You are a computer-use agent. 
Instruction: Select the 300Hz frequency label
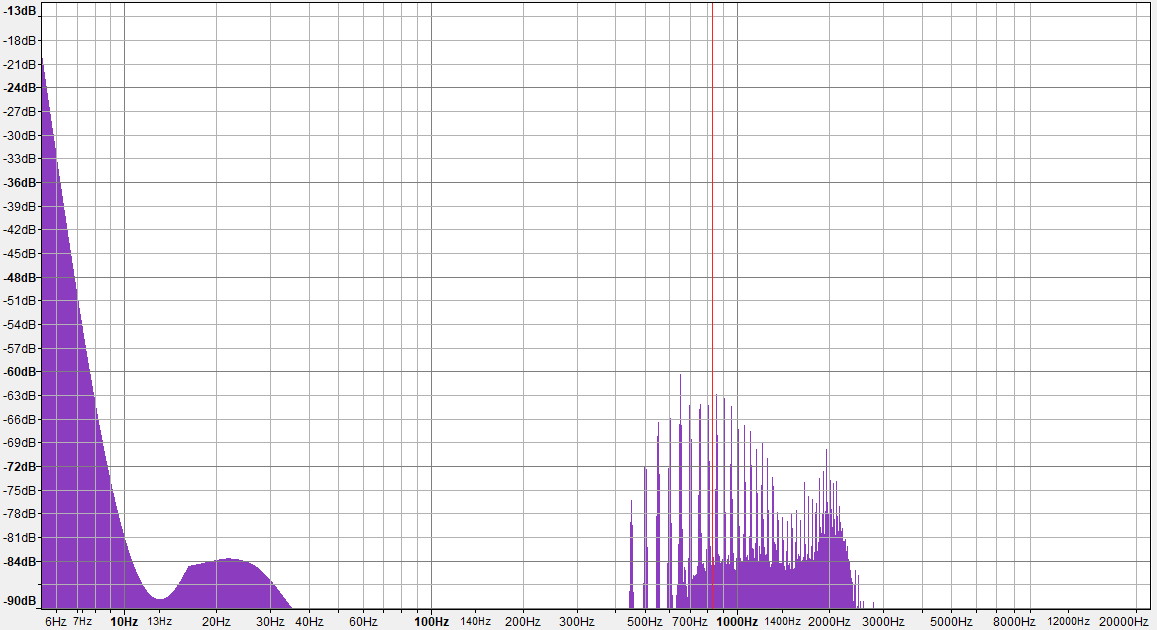pyautogui.click(x=577, y=622)
